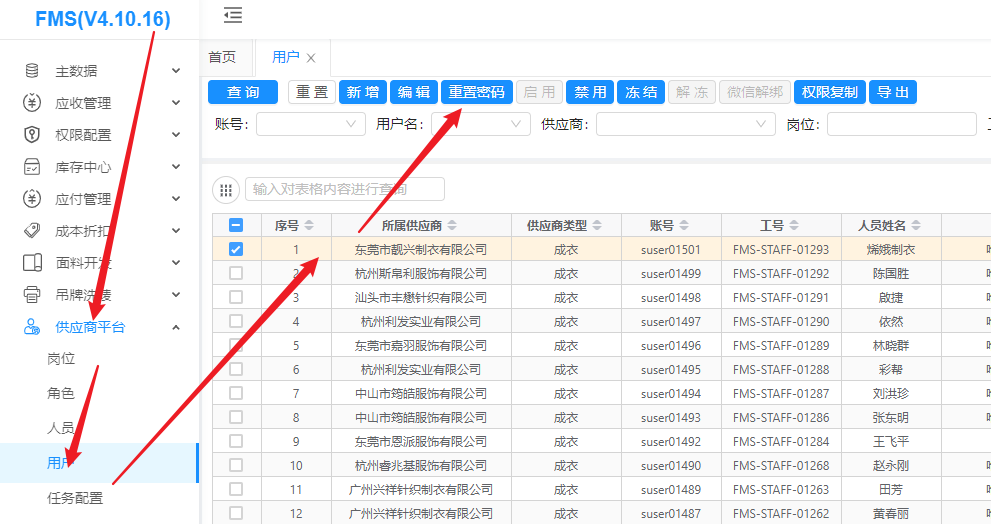
Task: Click the 主数据 database icon
Action: (x=32, y=71)
